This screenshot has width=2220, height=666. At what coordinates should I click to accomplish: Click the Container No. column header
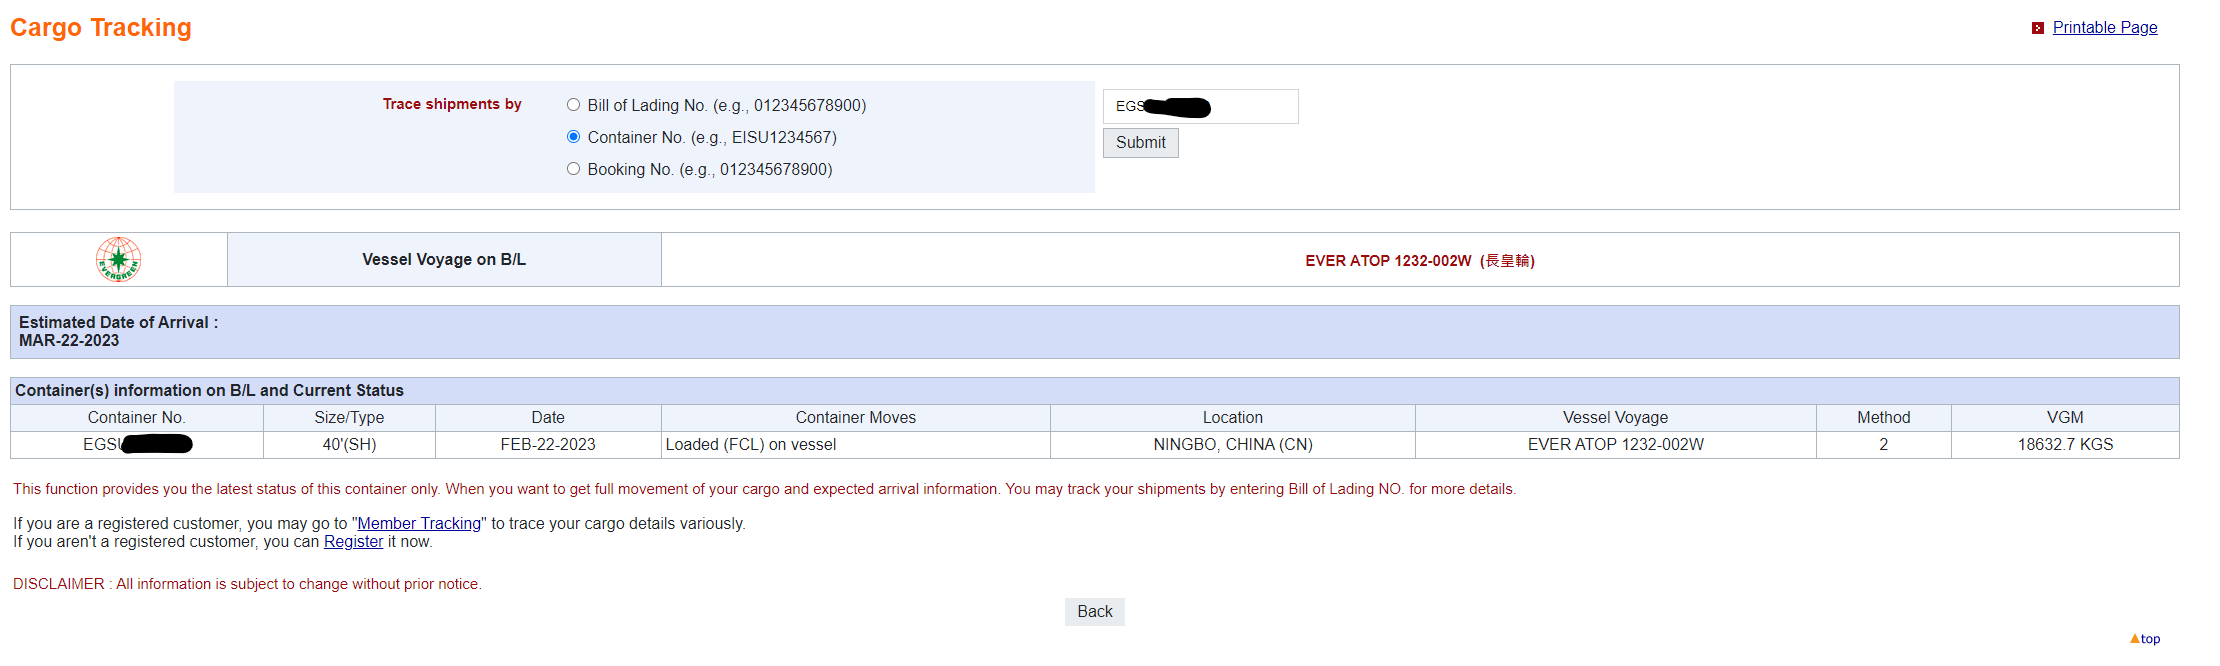(x=137, y=418)
